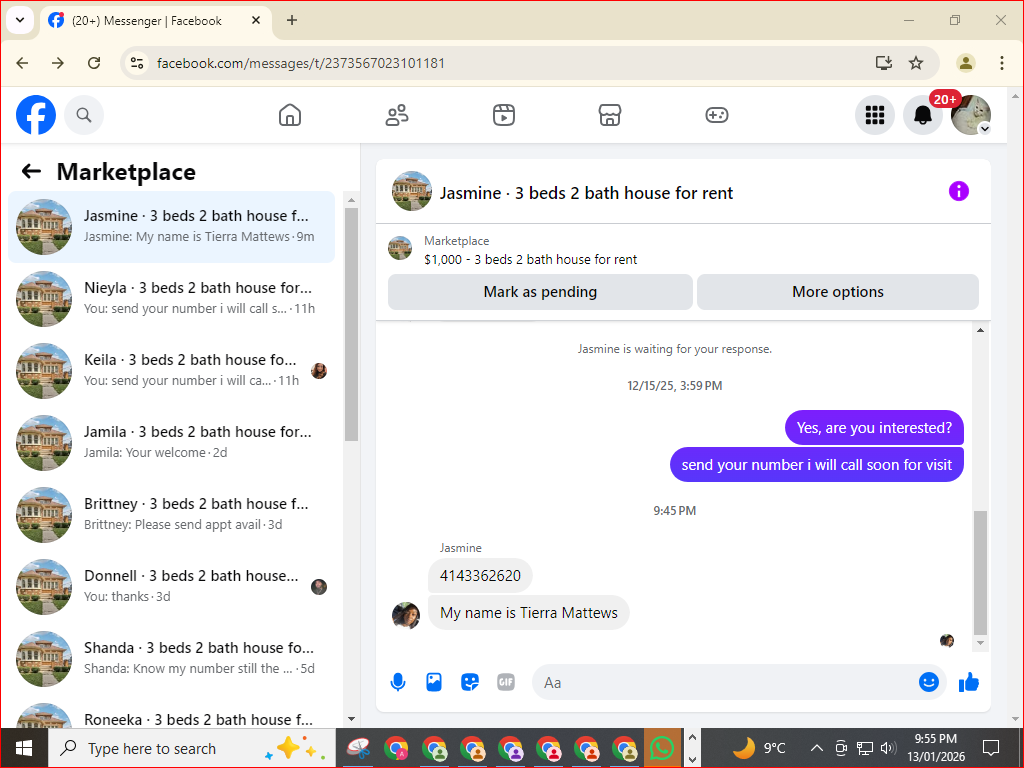Install app icon in address bar

tap(884, 63)
